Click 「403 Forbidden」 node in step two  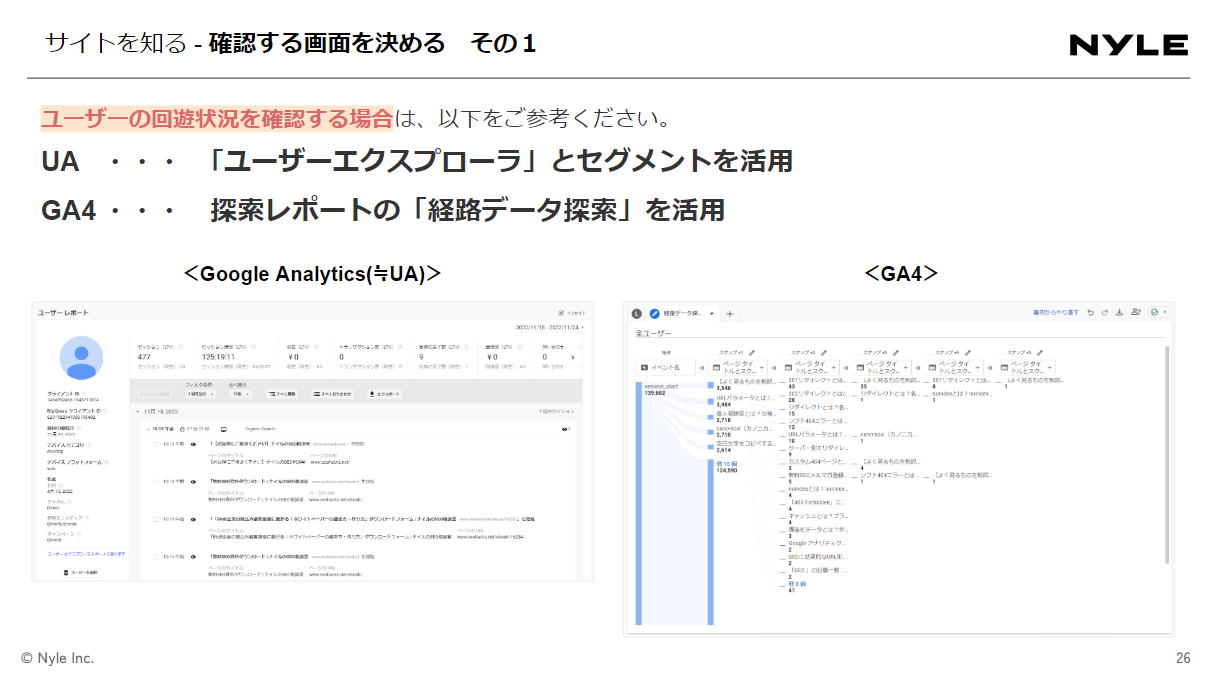(x=817, y=502)
